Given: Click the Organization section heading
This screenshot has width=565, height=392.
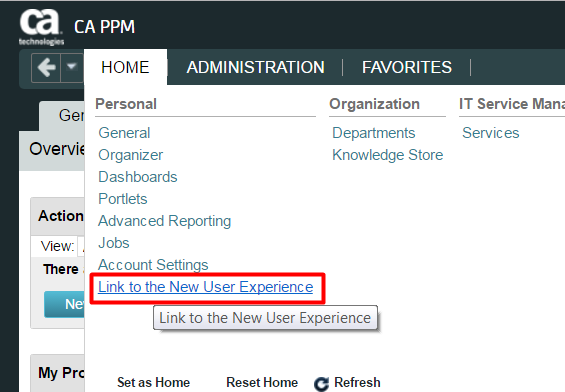Looking at the screenshot, I should click(375, 104).
